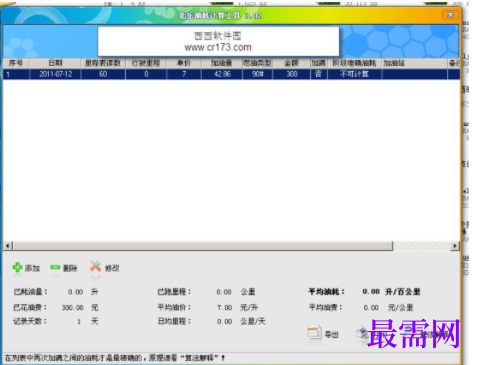Click the 里程表读数 column header

tap(103, 63)
